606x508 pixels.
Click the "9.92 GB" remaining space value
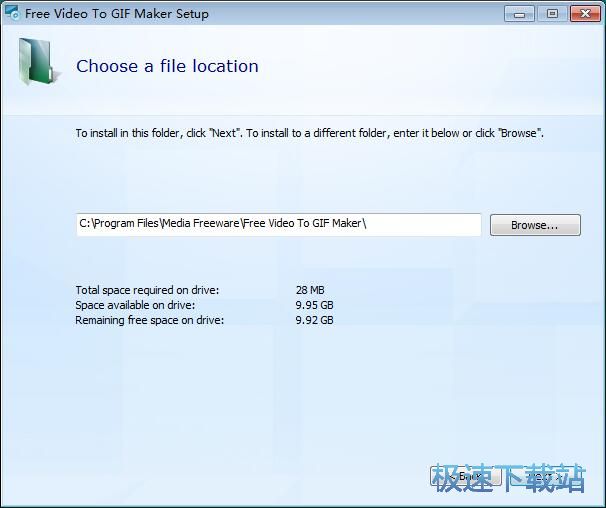[x=314, y=320]
